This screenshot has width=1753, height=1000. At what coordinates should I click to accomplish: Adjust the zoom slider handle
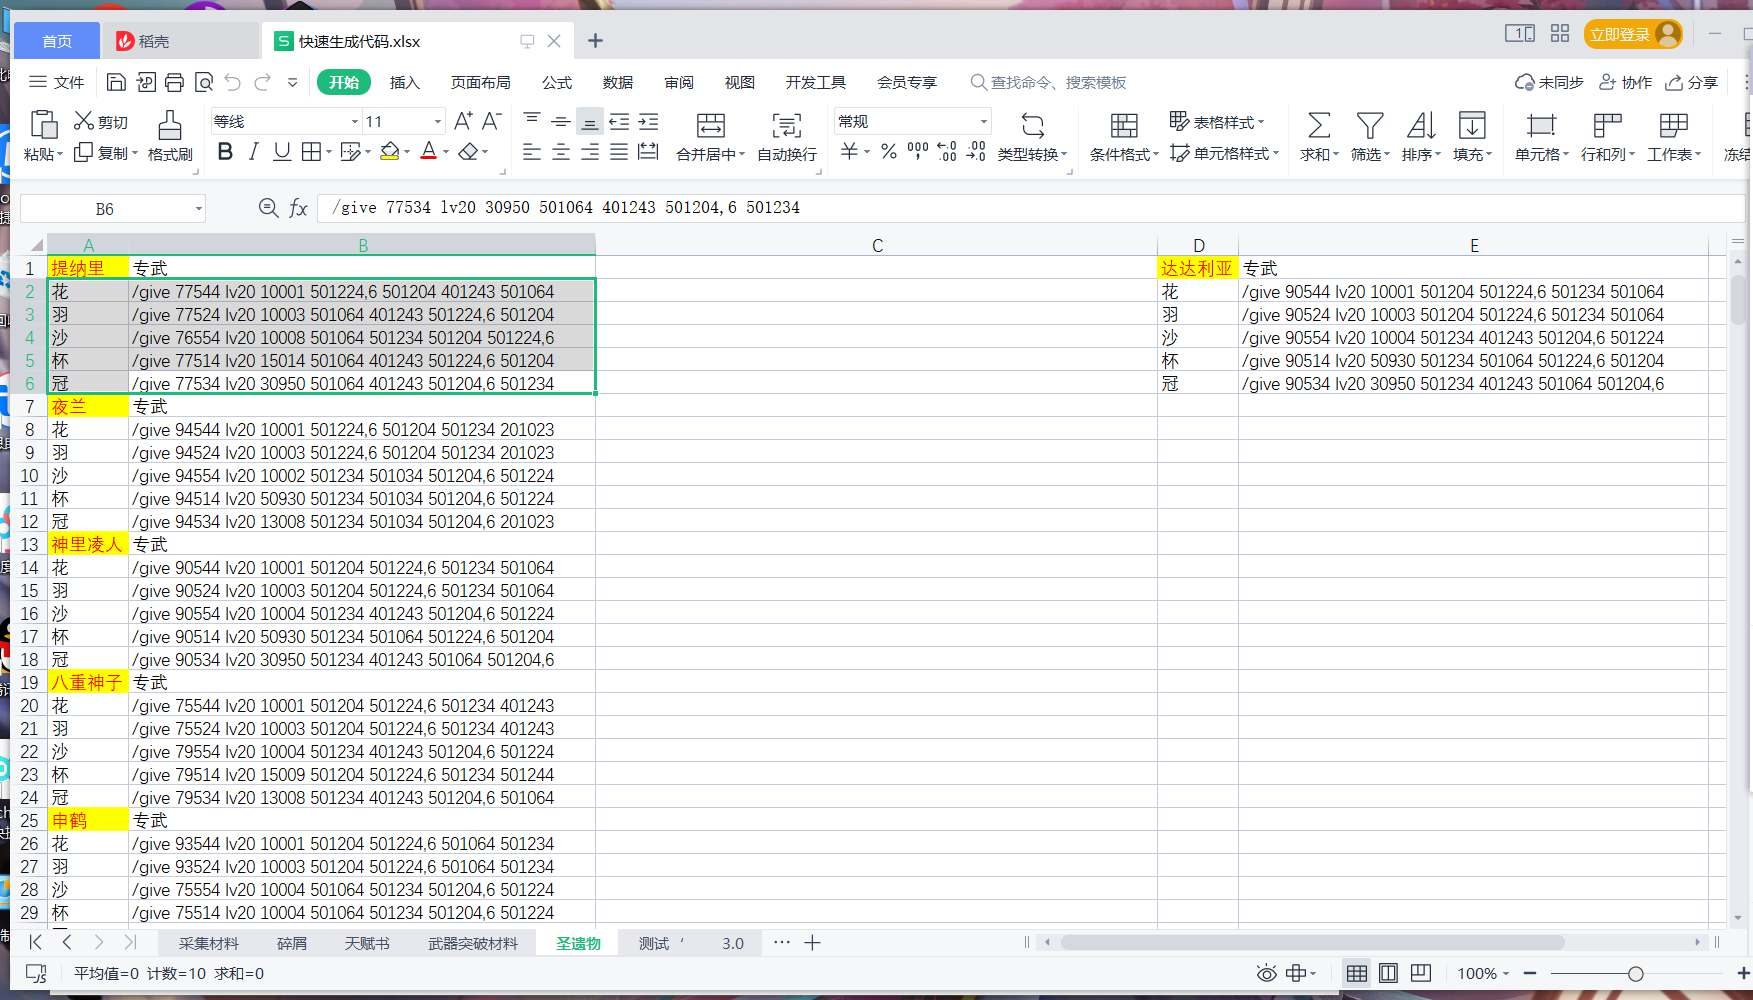pyautogui.click(x=1636, y=973)
